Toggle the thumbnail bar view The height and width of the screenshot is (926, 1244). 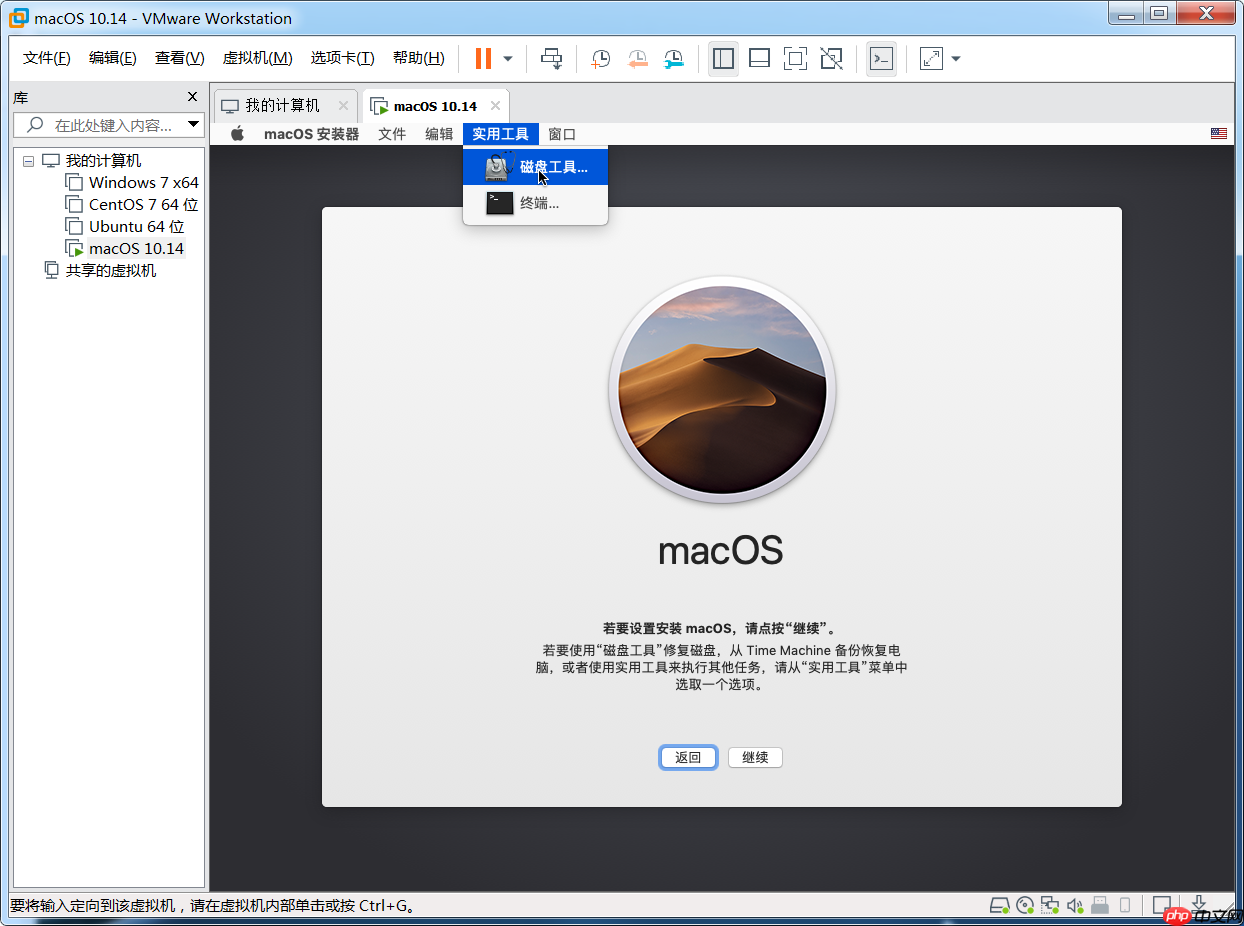pos(759,58)
